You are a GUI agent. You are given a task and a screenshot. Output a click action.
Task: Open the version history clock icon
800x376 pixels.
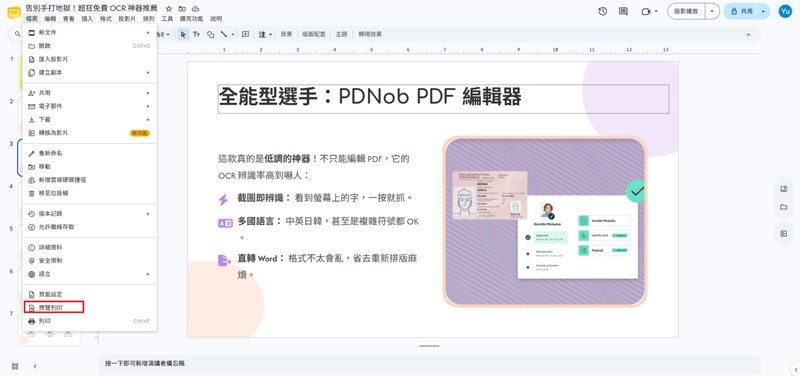tap(603, 11)
